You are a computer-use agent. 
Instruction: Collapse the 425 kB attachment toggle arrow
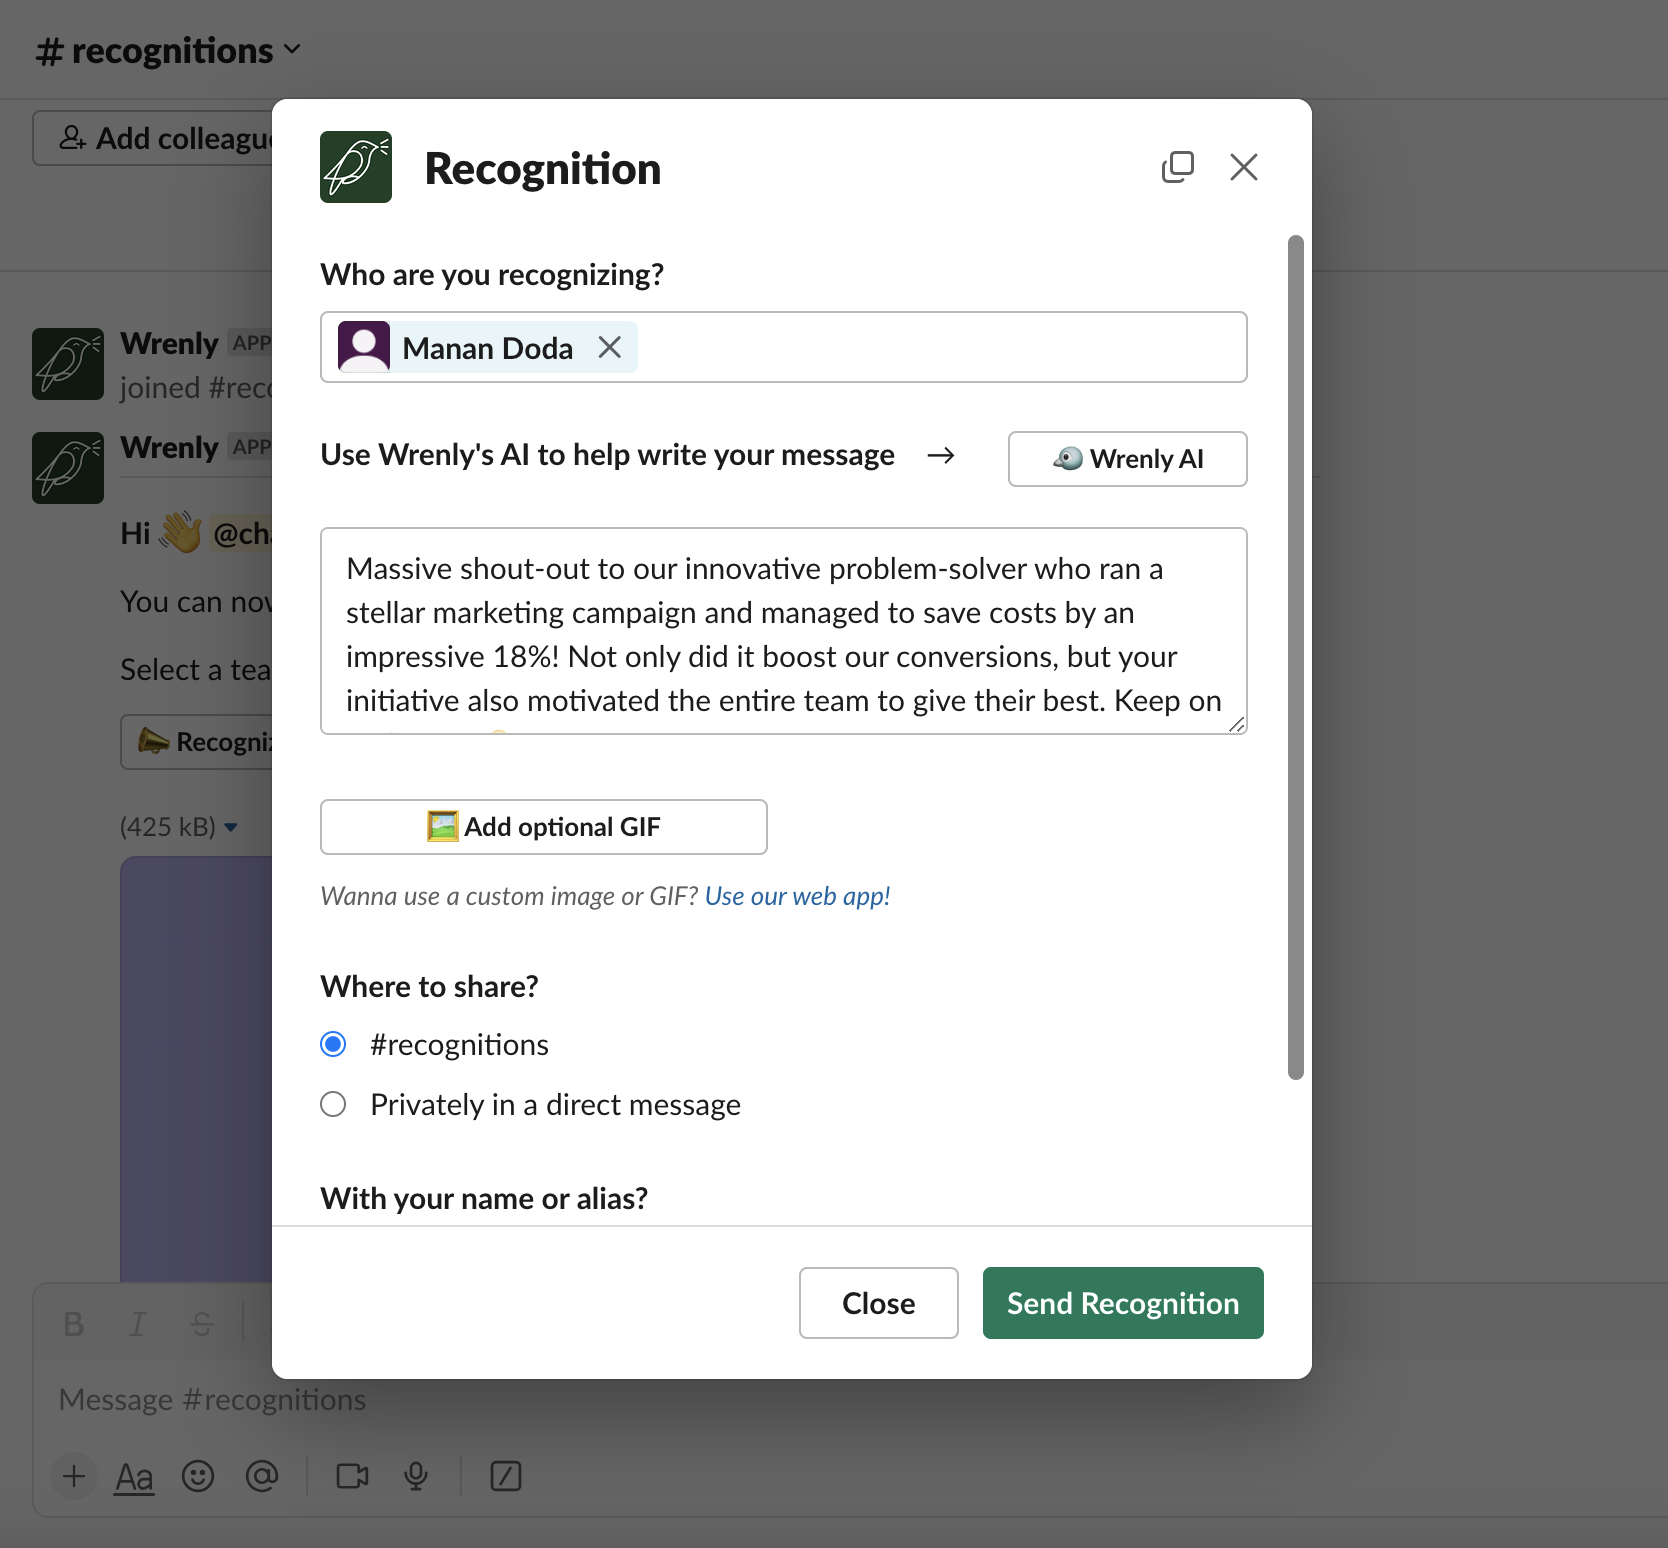(231, 827)
